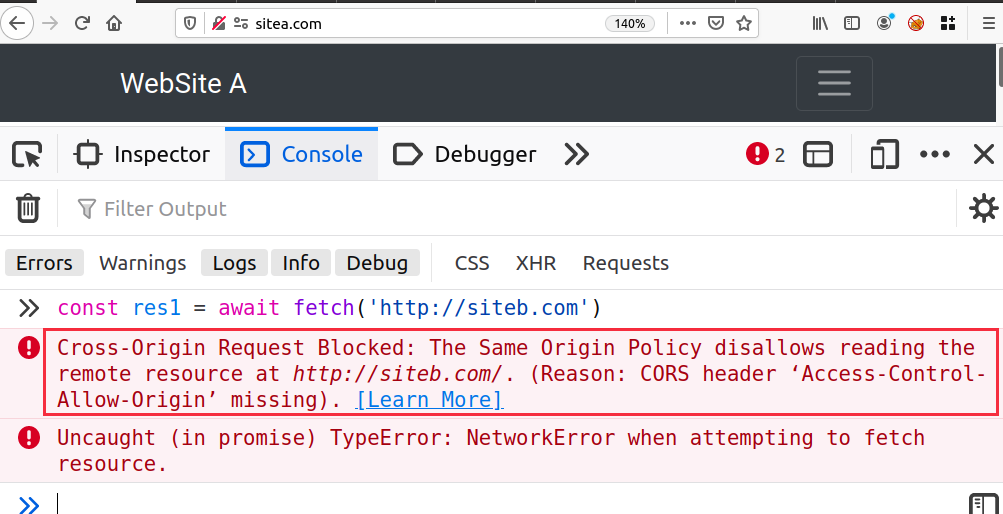
Task: Click the WebSite A brand link
Action: pyautogui.click(x=184, y=84)
